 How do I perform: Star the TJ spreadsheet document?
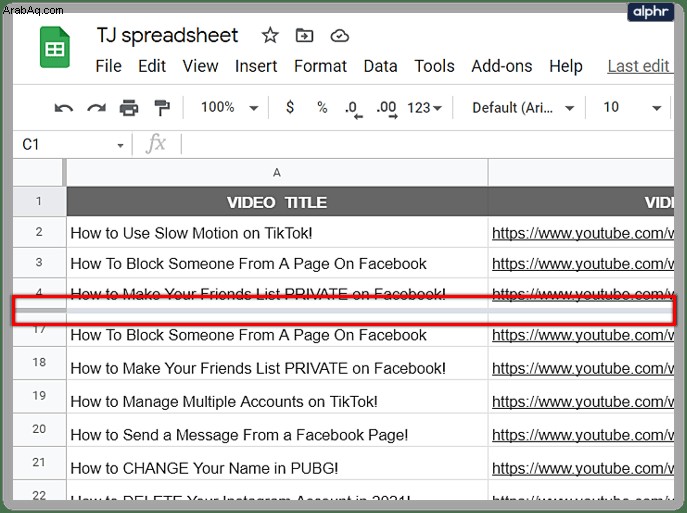(x=270, y=35)
